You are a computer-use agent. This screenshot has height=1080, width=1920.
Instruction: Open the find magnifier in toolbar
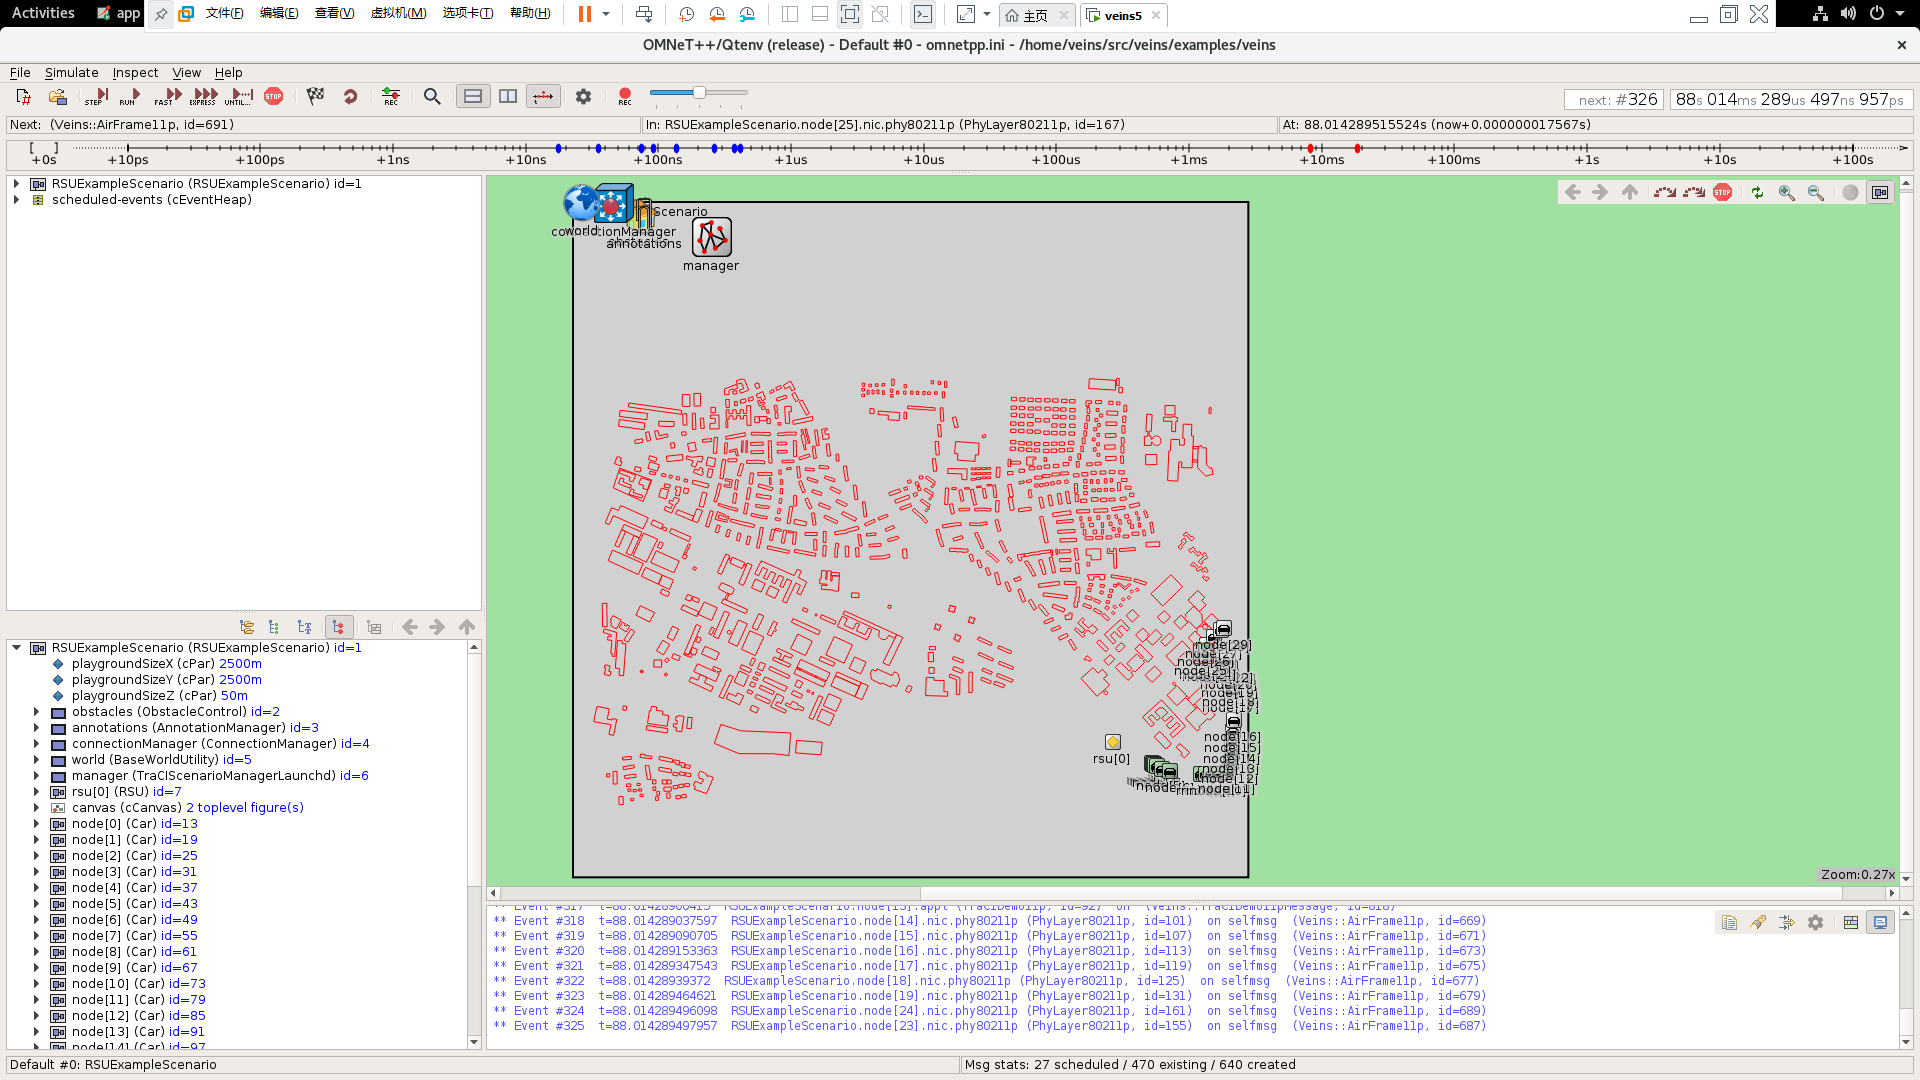432,96
